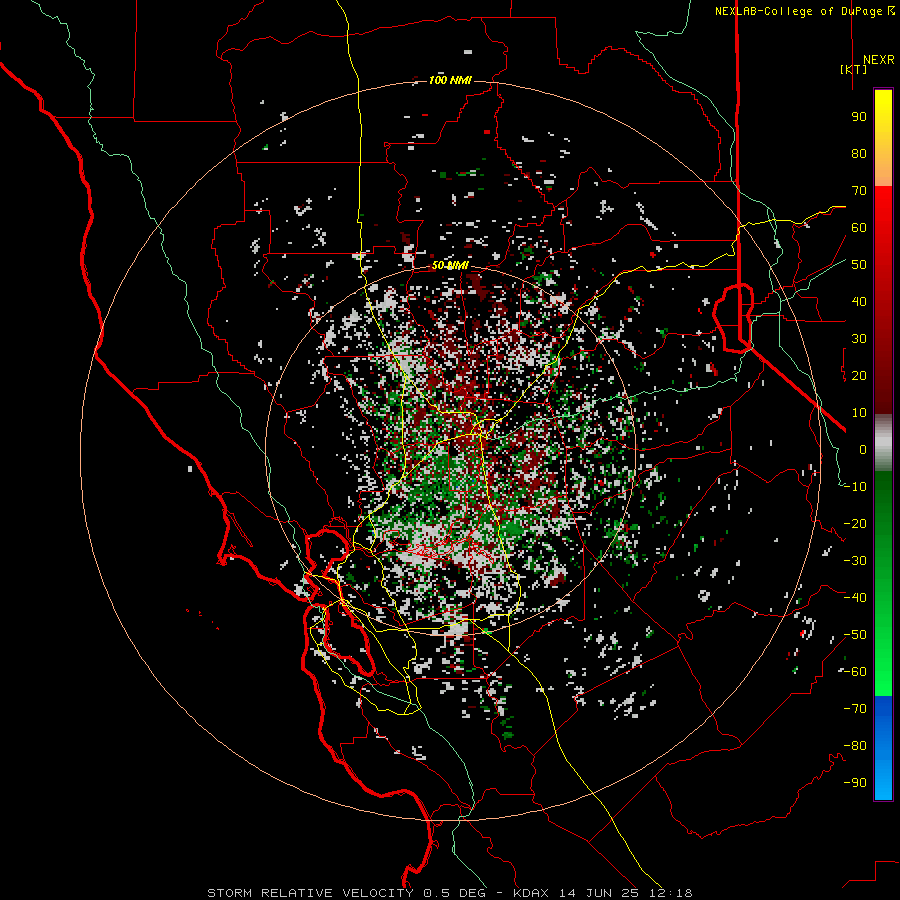Click the 0 value on velocity scale

tap(863, 449)
